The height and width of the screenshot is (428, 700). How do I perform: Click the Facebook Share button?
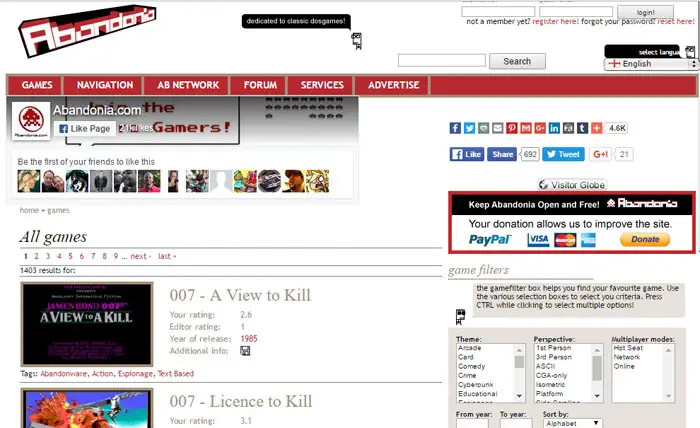point(502,154)
